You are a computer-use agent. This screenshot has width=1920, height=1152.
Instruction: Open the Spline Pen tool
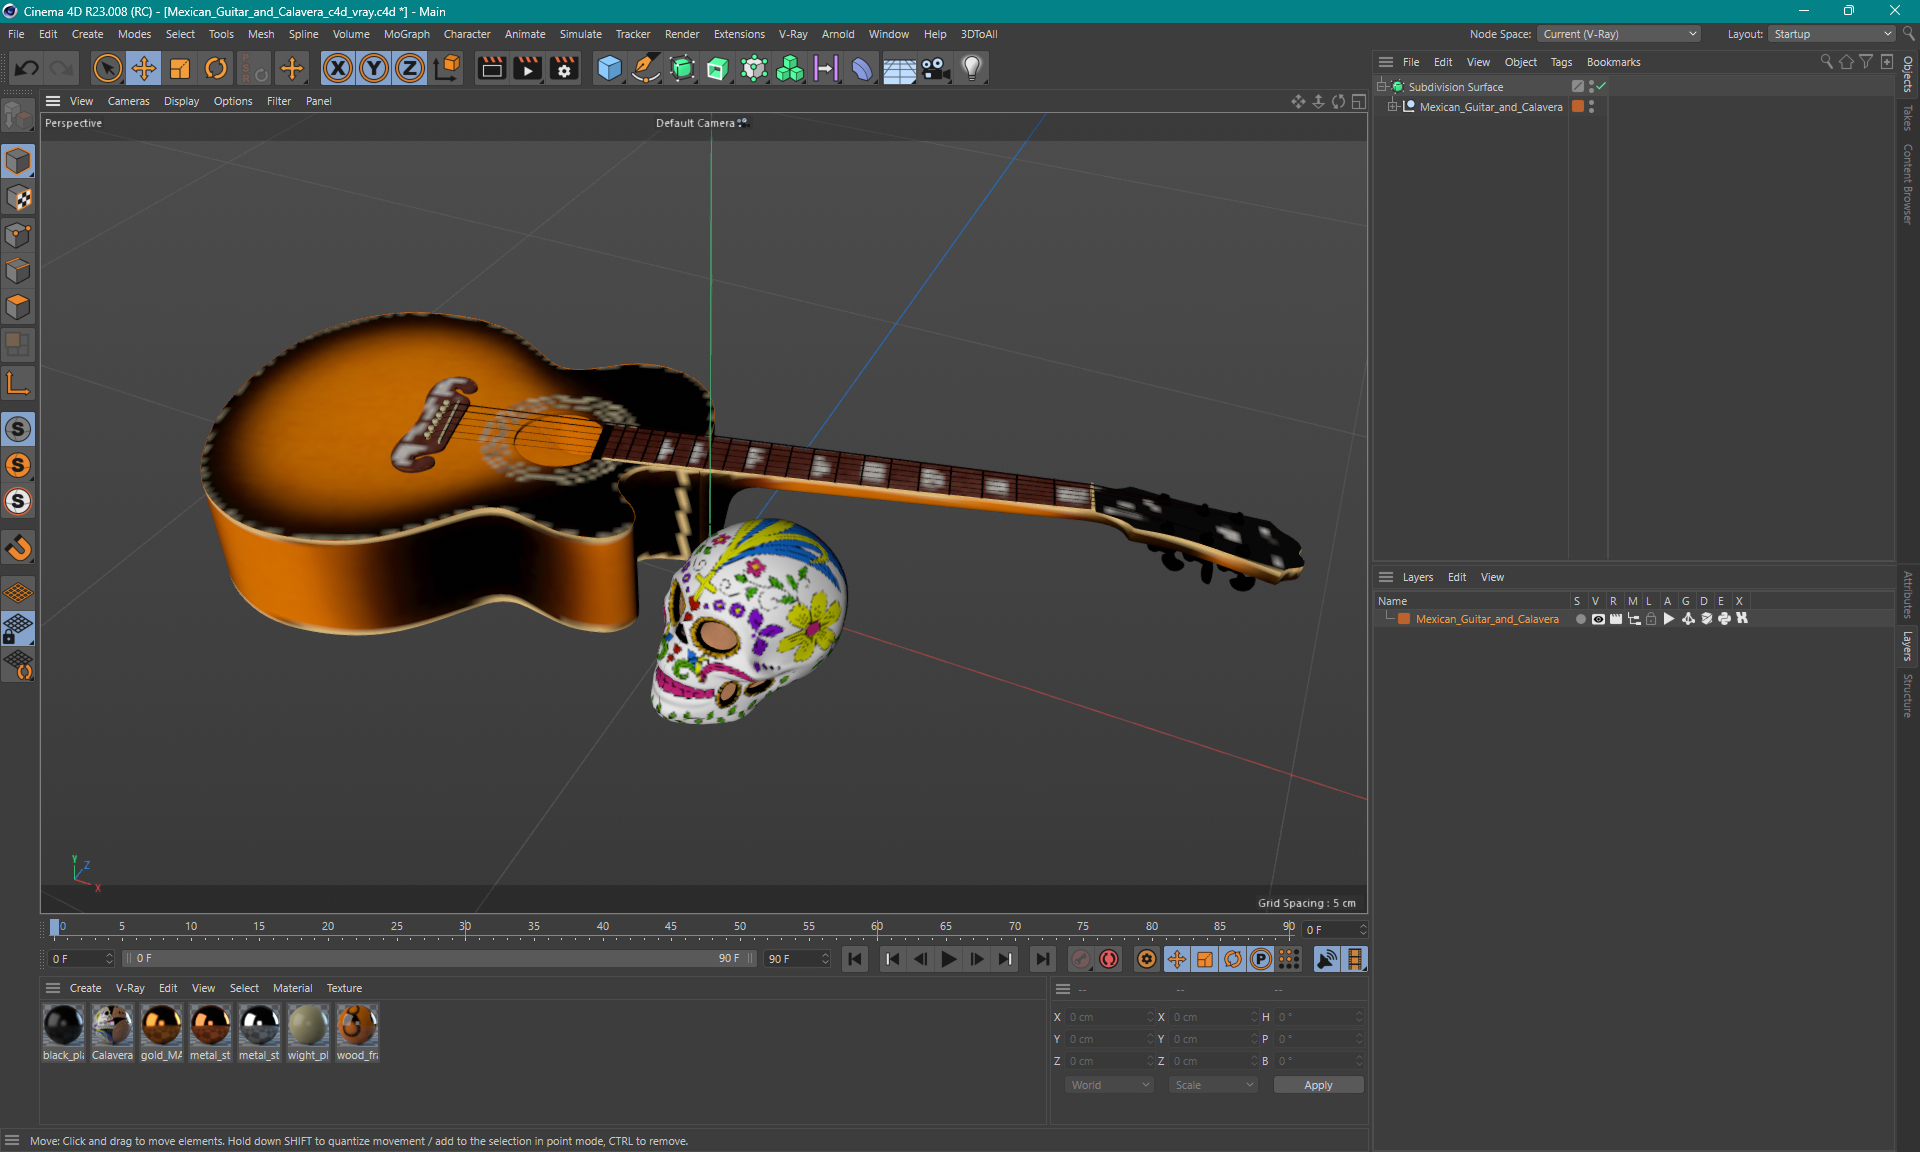pyautogui.click(x=646, y=68)
